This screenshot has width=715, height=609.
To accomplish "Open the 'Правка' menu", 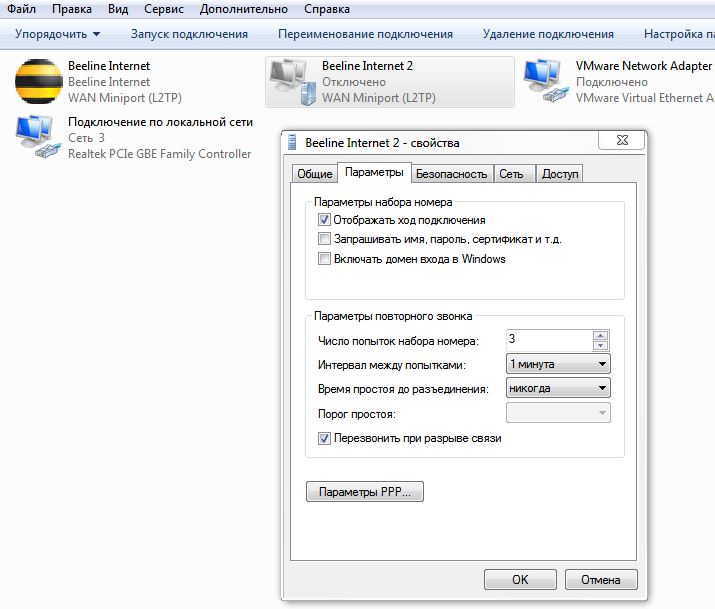I will click(x=72, y=9).
